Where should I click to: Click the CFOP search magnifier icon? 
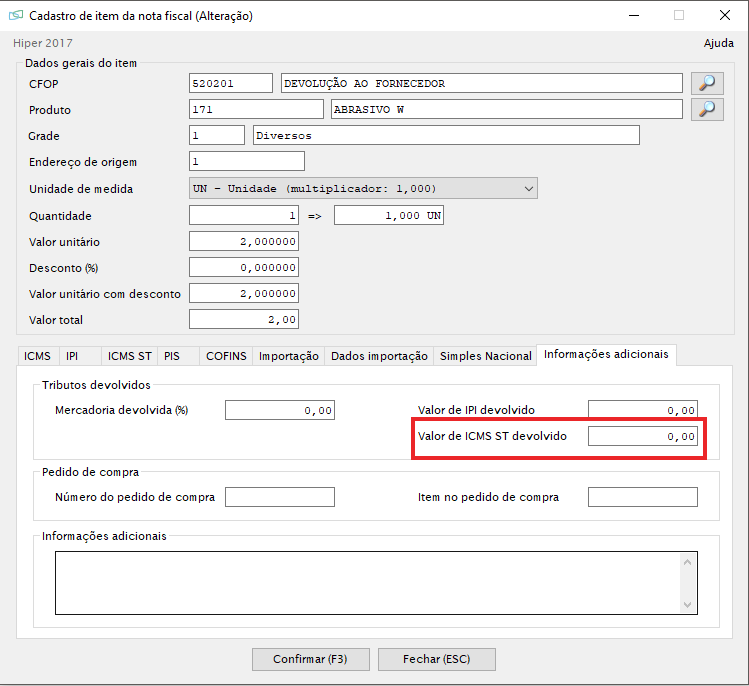click(x=707, y=83)
